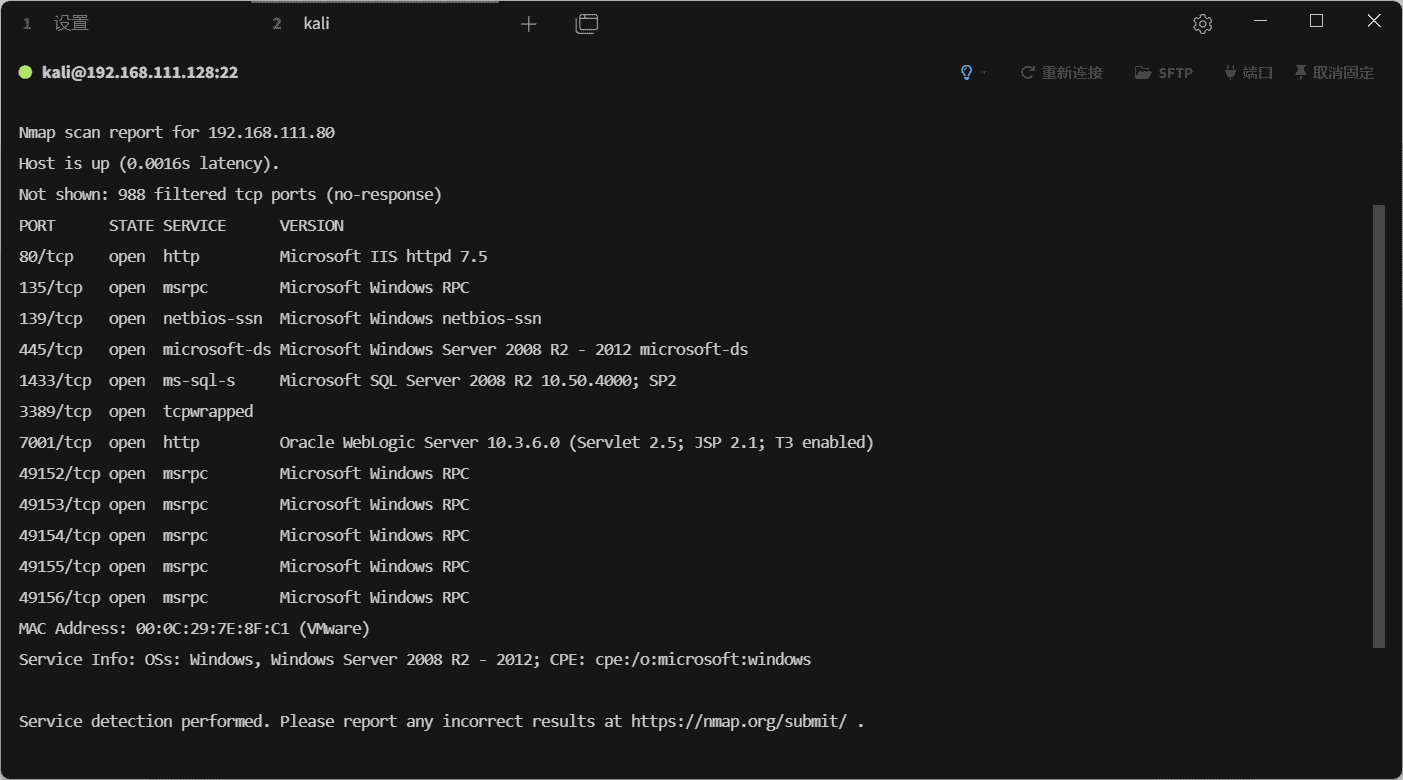Open the blue lightbulb dropdown
The height and width of the screenshot is (780, 1403).
click(x=971, y=73)
